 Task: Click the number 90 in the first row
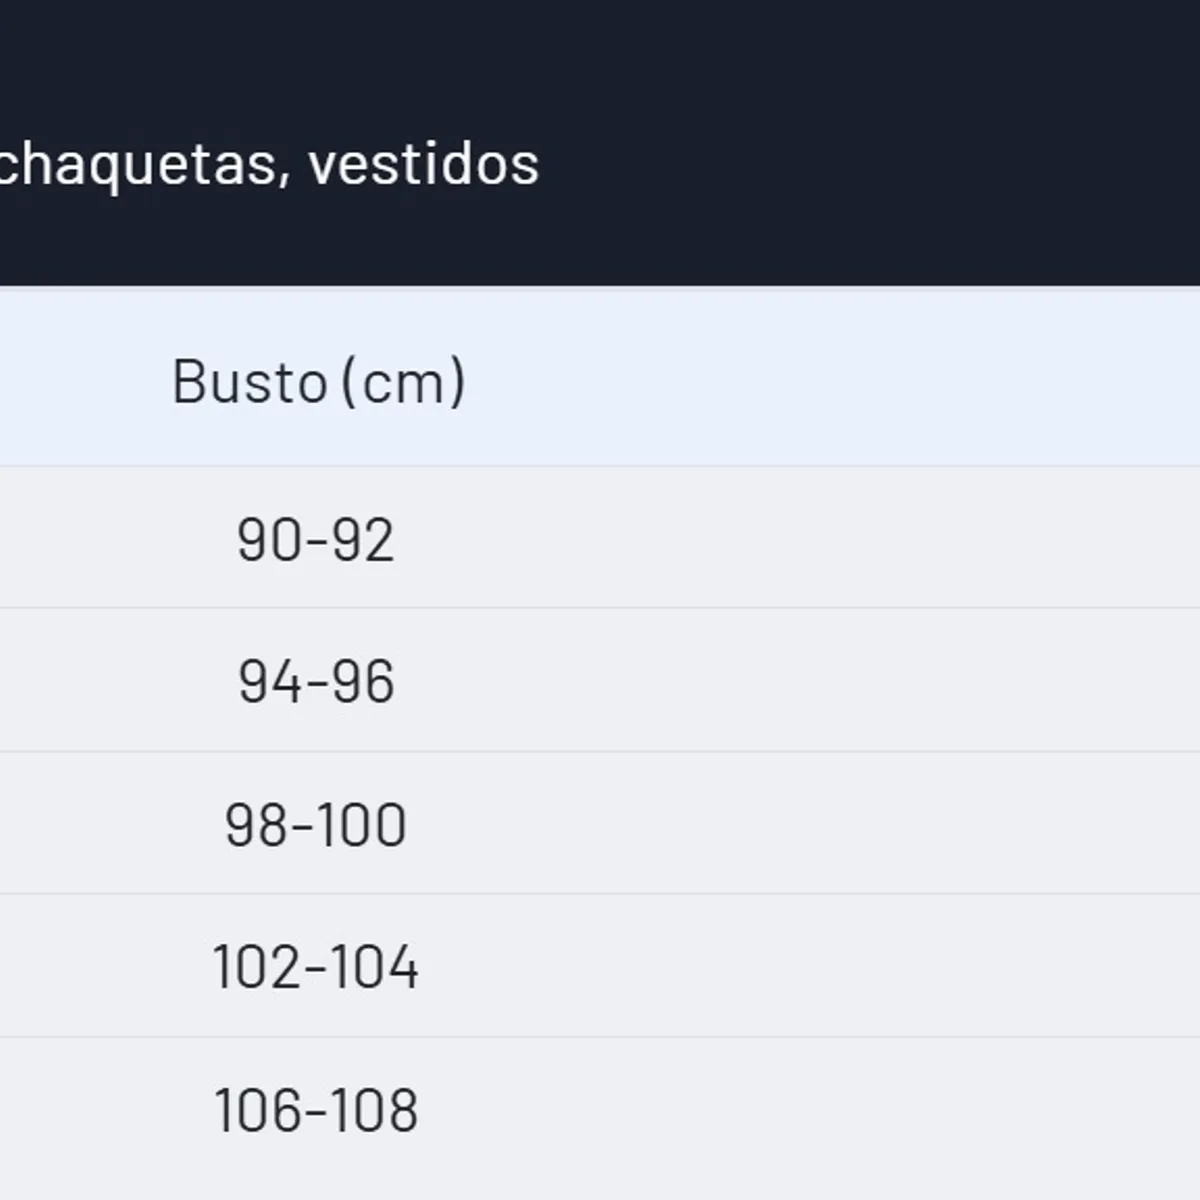[x=269, y=540]
